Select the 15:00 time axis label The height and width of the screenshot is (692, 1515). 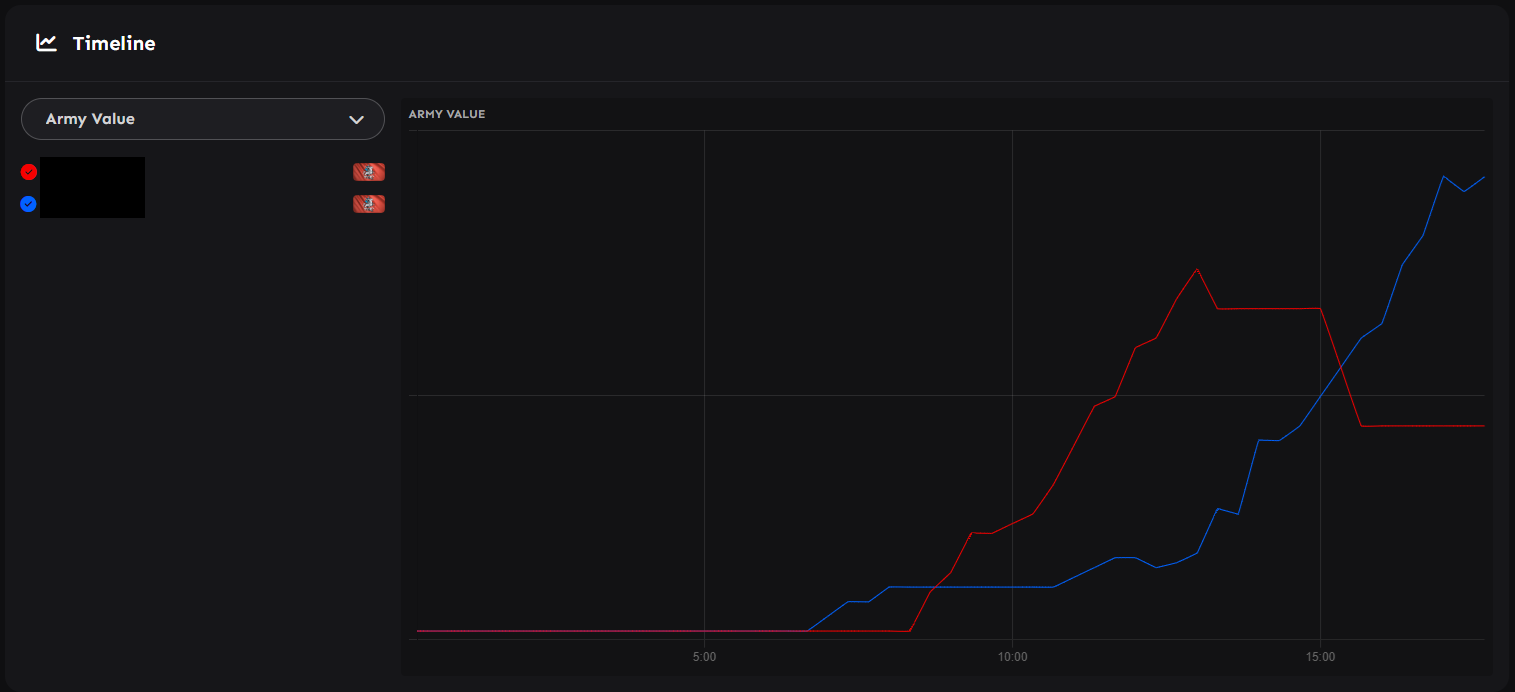click(x=1320, y=657)
